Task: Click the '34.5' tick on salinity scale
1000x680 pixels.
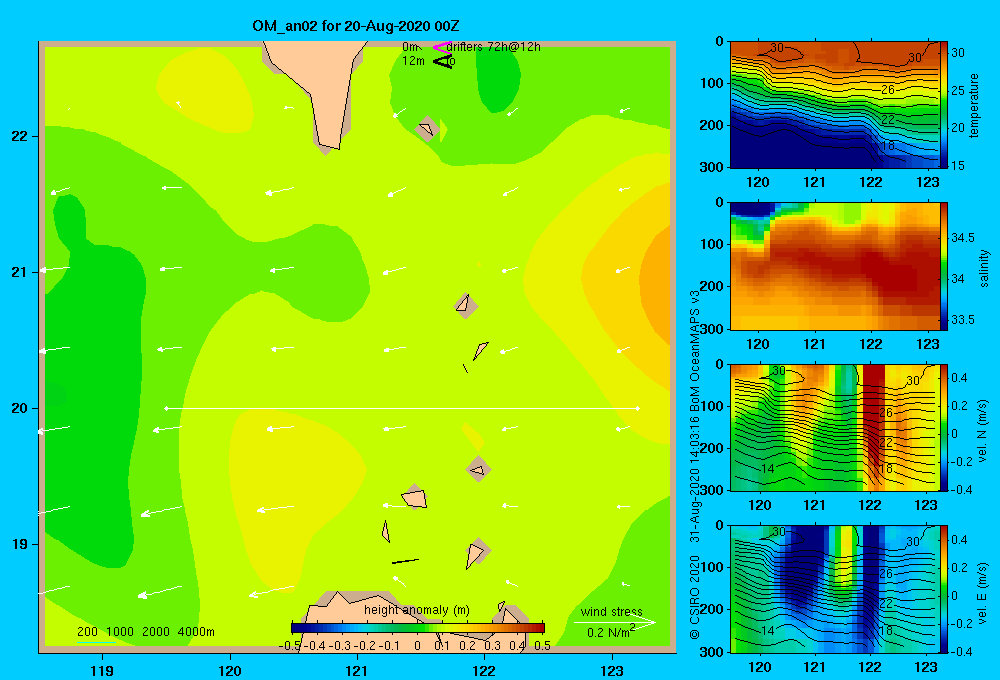Action: pos(963,238)
